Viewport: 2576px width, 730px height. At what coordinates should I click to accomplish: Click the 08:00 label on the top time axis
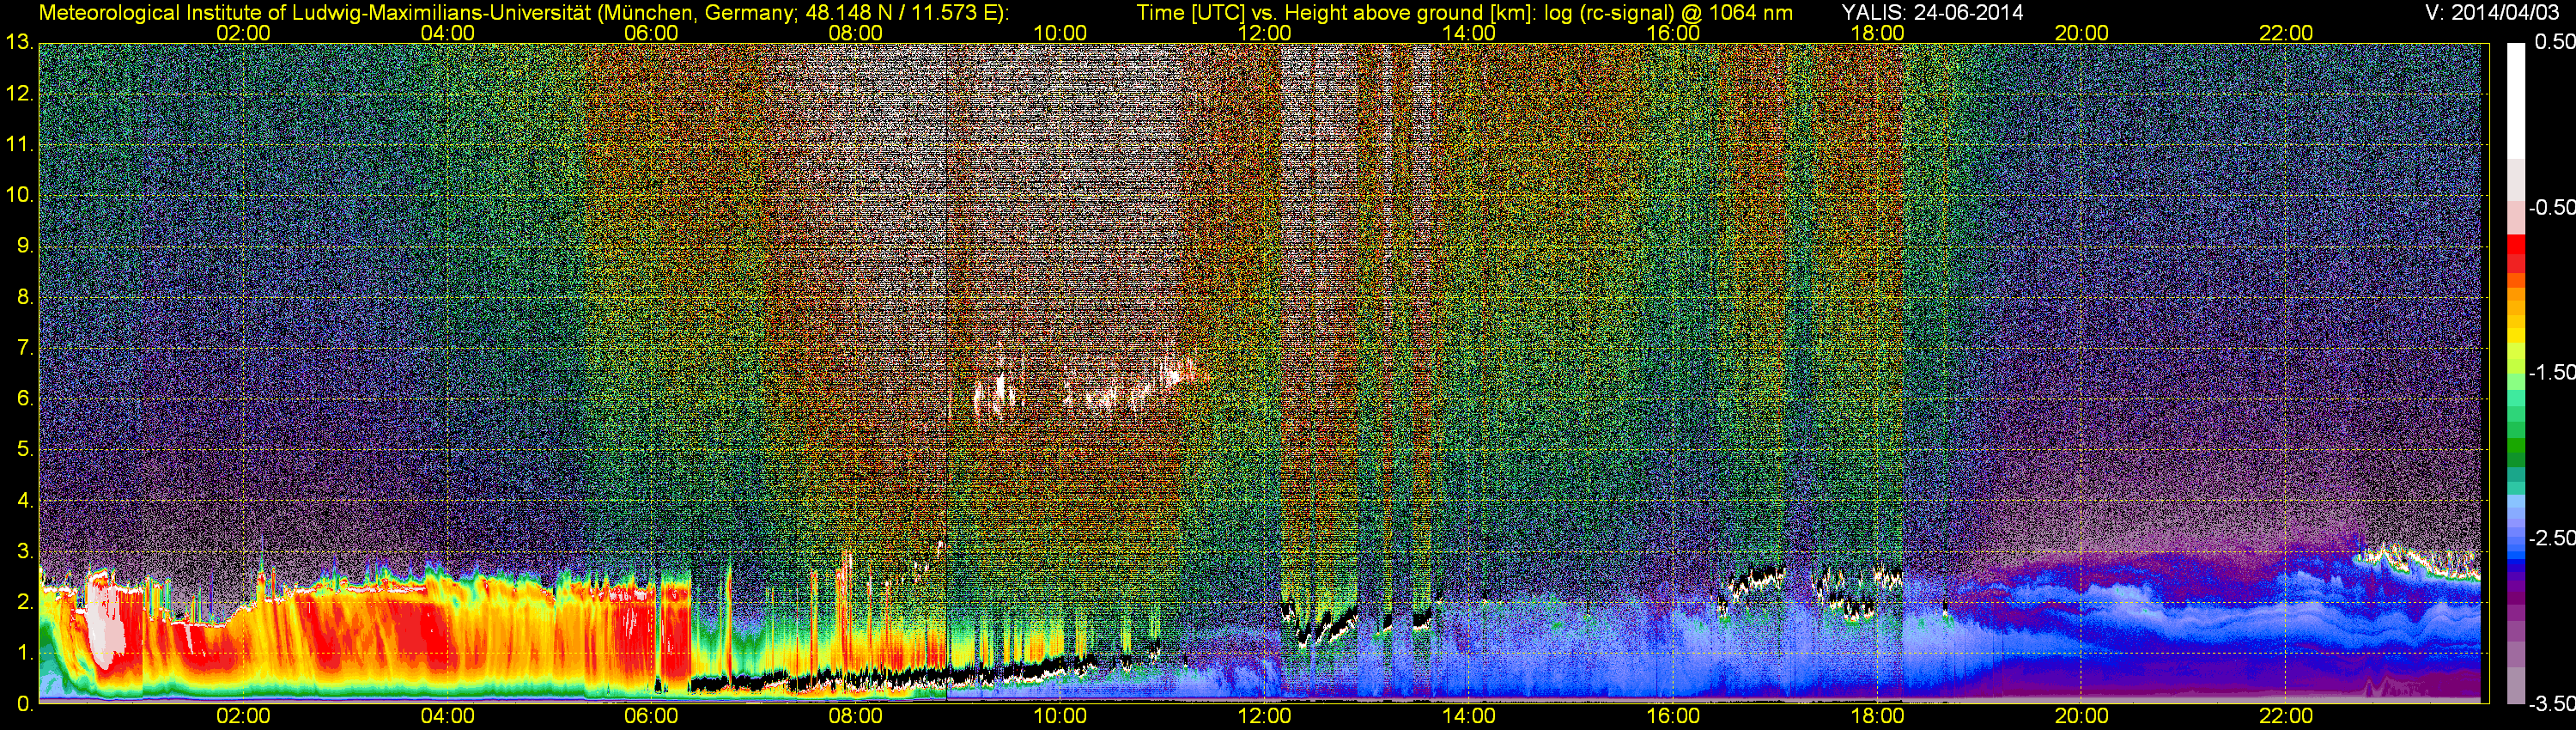856,33
